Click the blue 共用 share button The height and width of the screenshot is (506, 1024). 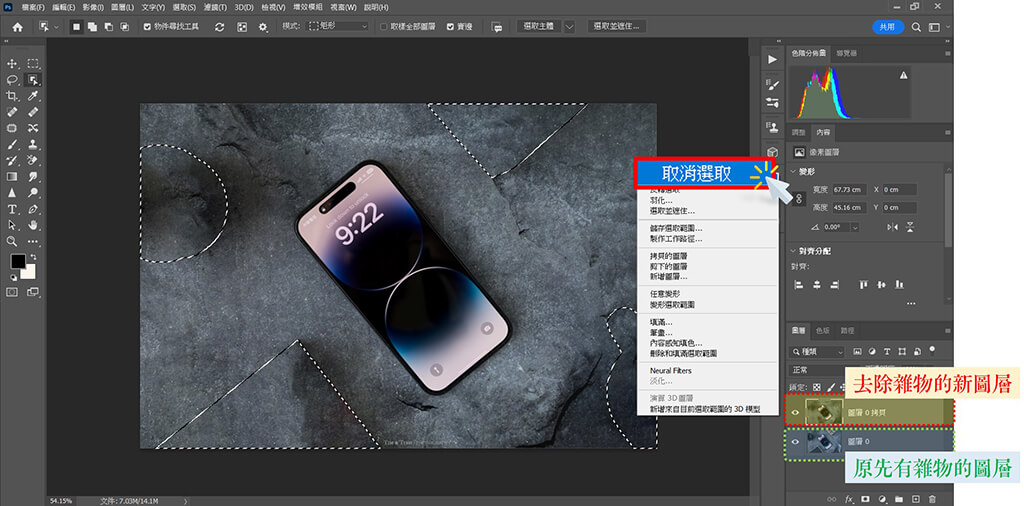coord(887,27)
